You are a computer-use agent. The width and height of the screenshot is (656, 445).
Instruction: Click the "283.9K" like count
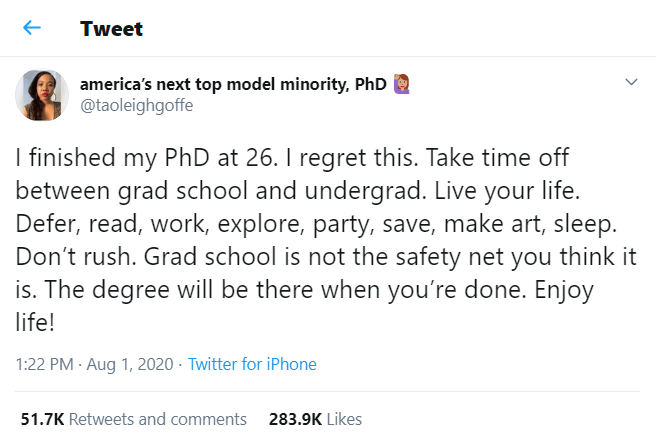[x=295, y=419]
